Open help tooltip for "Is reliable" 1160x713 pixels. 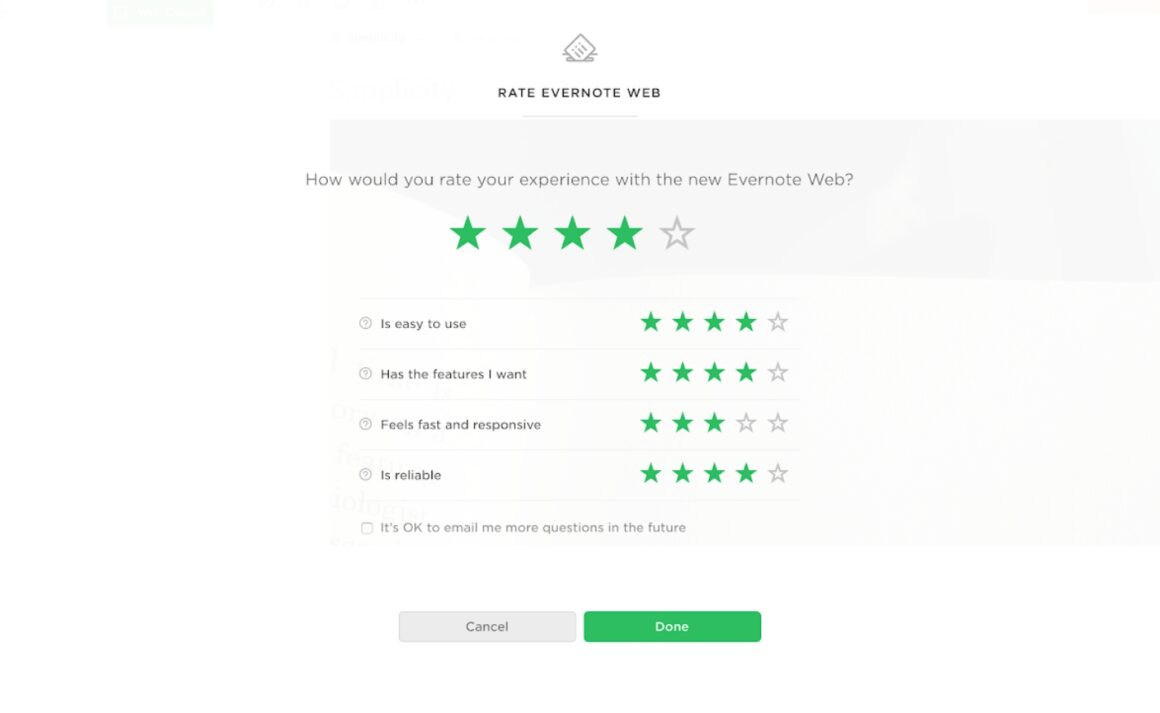click(366, 474)
